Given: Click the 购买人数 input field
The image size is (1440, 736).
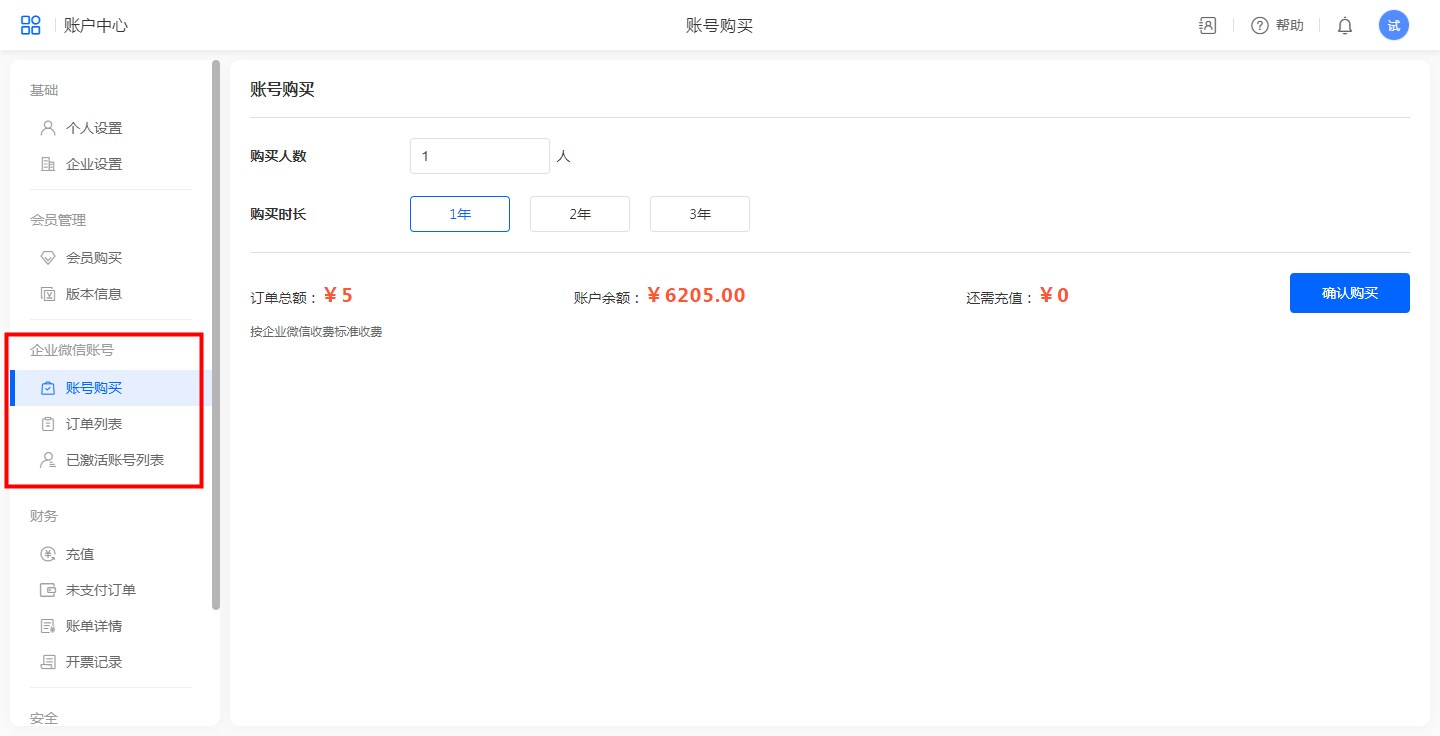Looking at the screenshot, I should (479, 156).
